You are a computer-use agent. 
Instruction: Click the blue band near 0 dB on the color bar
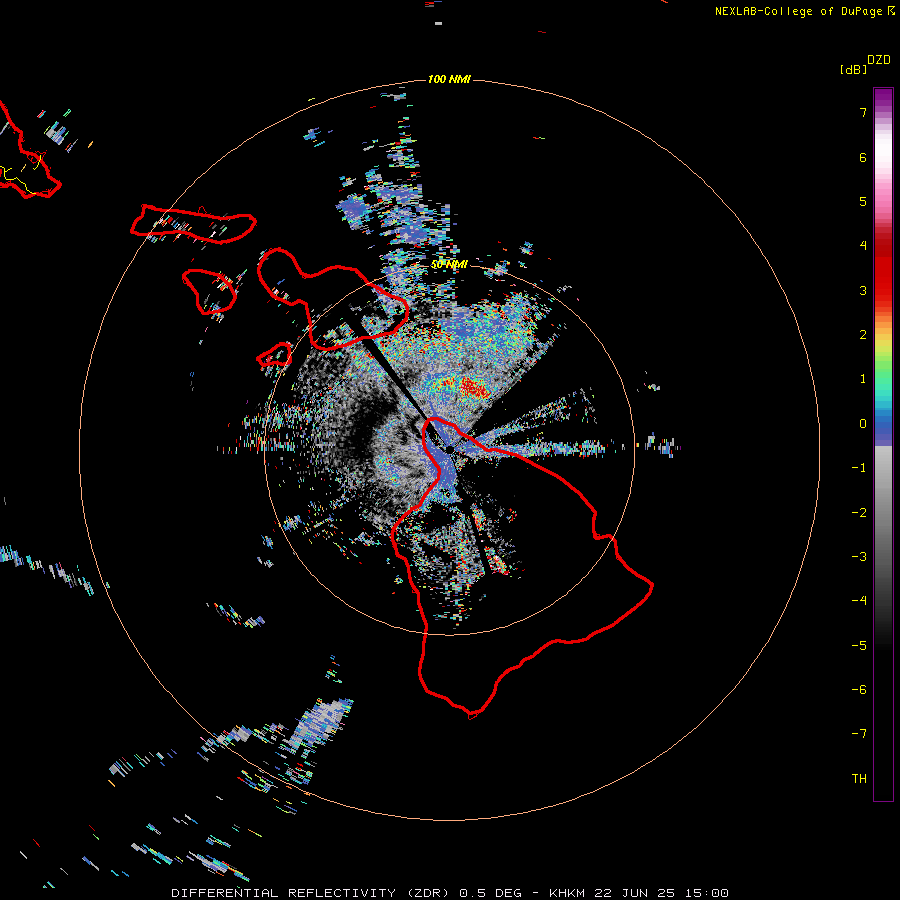pyautogui.click(x=883, y=428)
